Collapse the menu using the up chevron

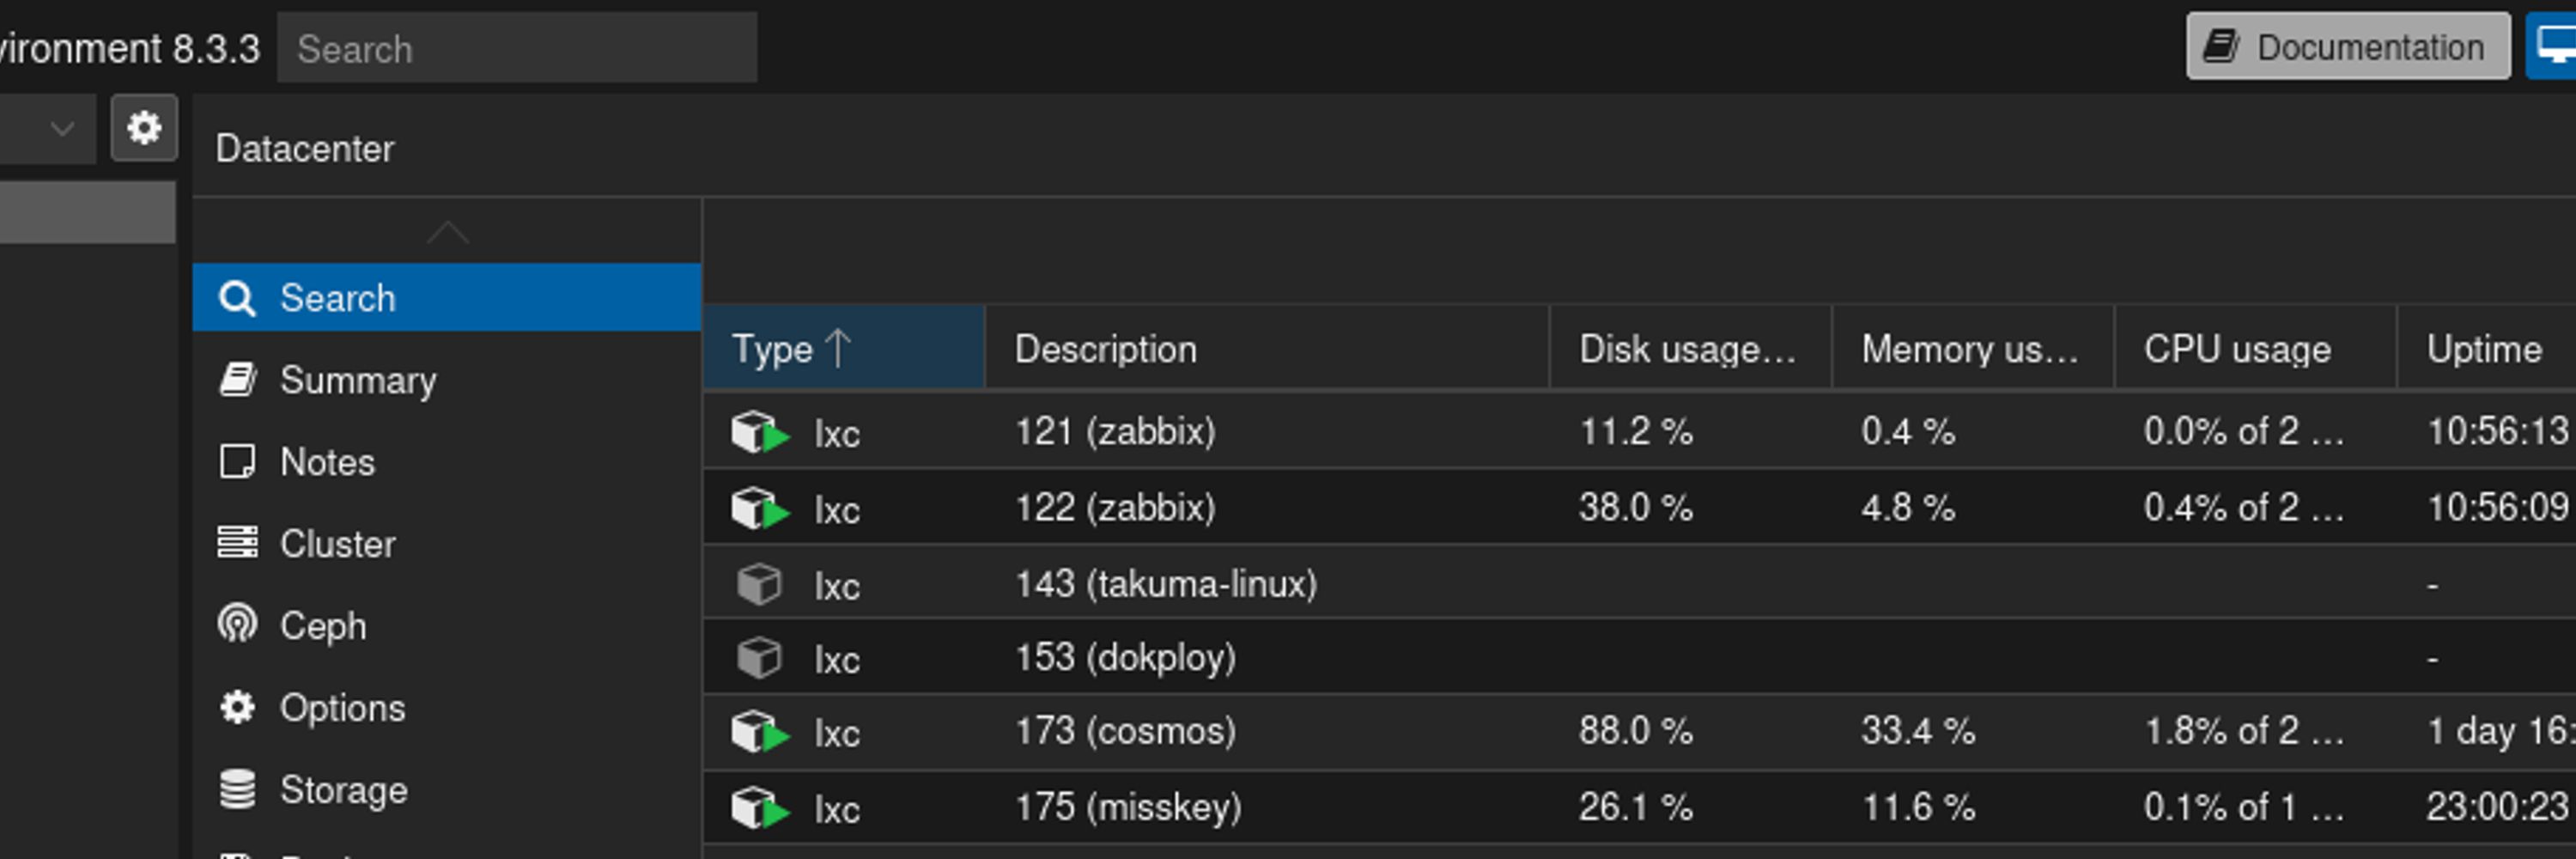coord(447,232)
